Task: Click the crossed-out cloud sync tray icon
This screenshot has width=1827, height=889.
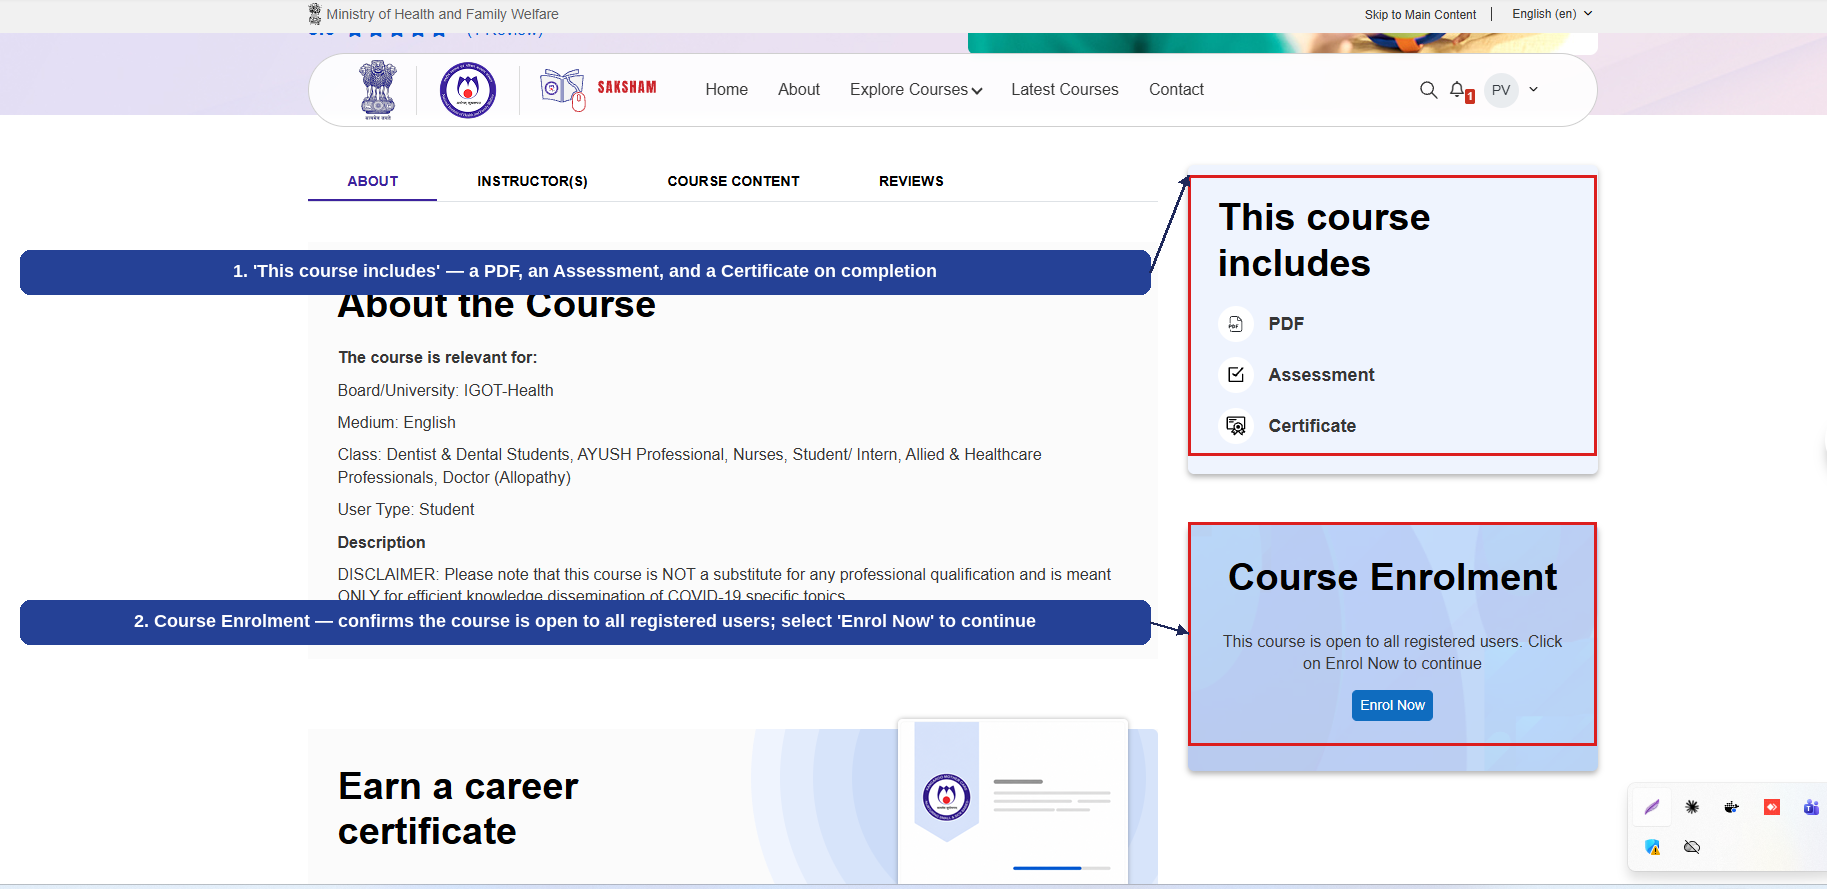Action: [x=1692, y=847]
